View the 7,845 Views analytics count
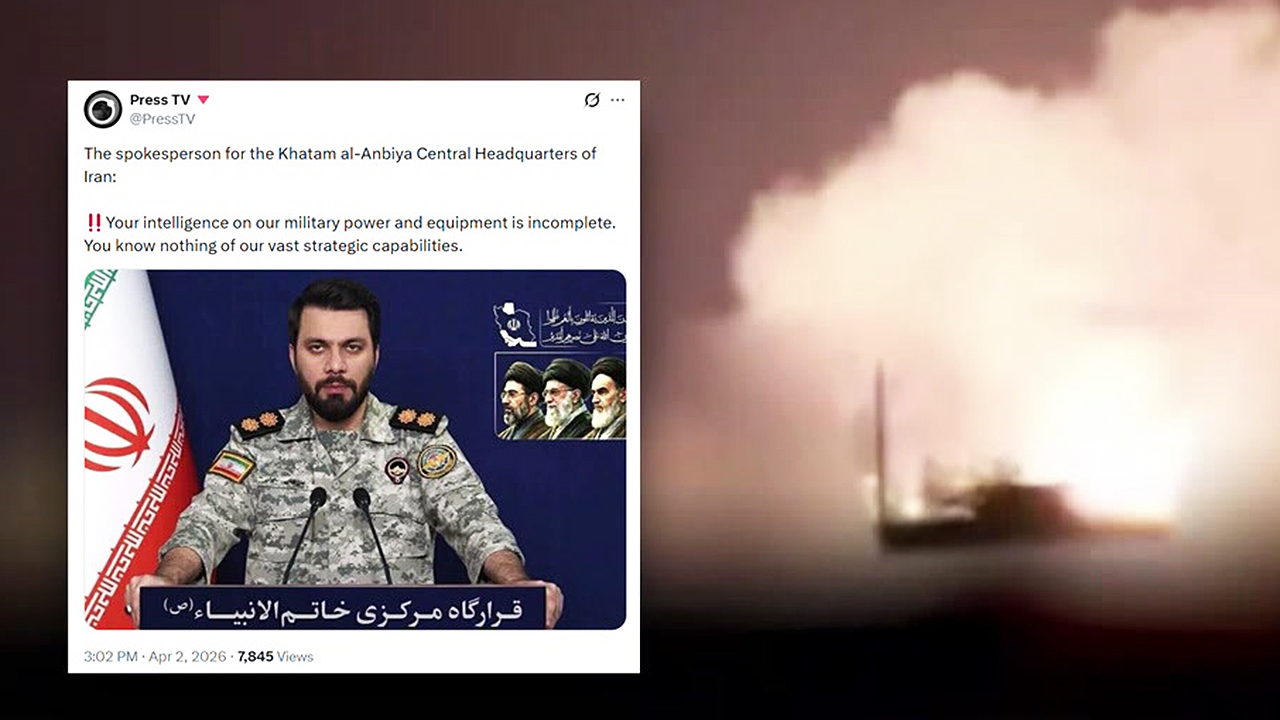 coord(275,657)
